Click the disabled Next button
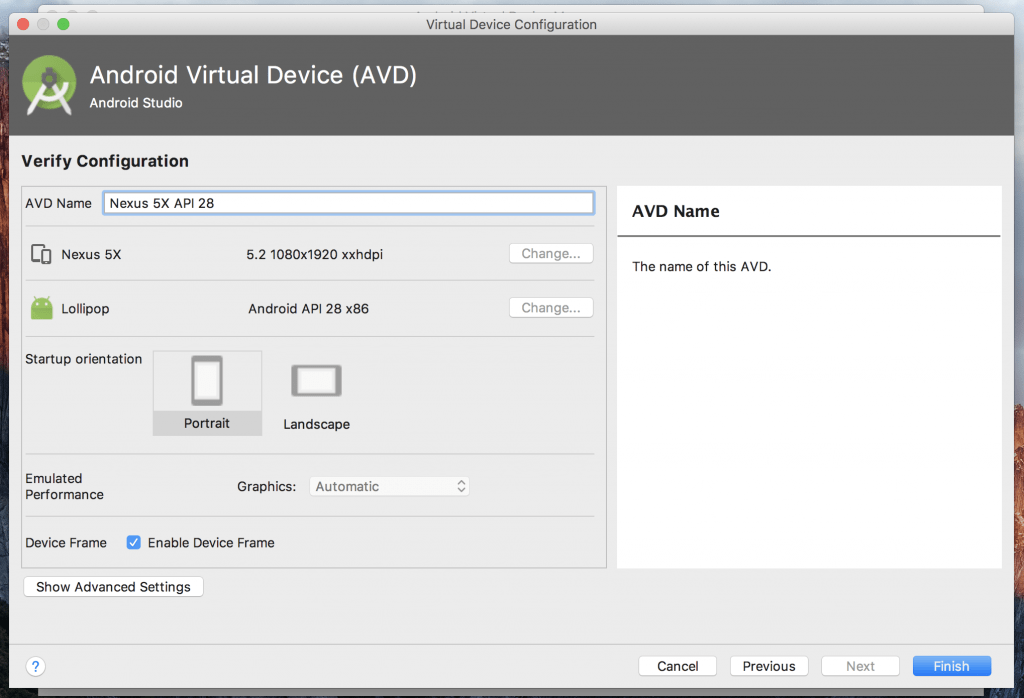Screen dimensions: 1024x698 tap(860, 666)
